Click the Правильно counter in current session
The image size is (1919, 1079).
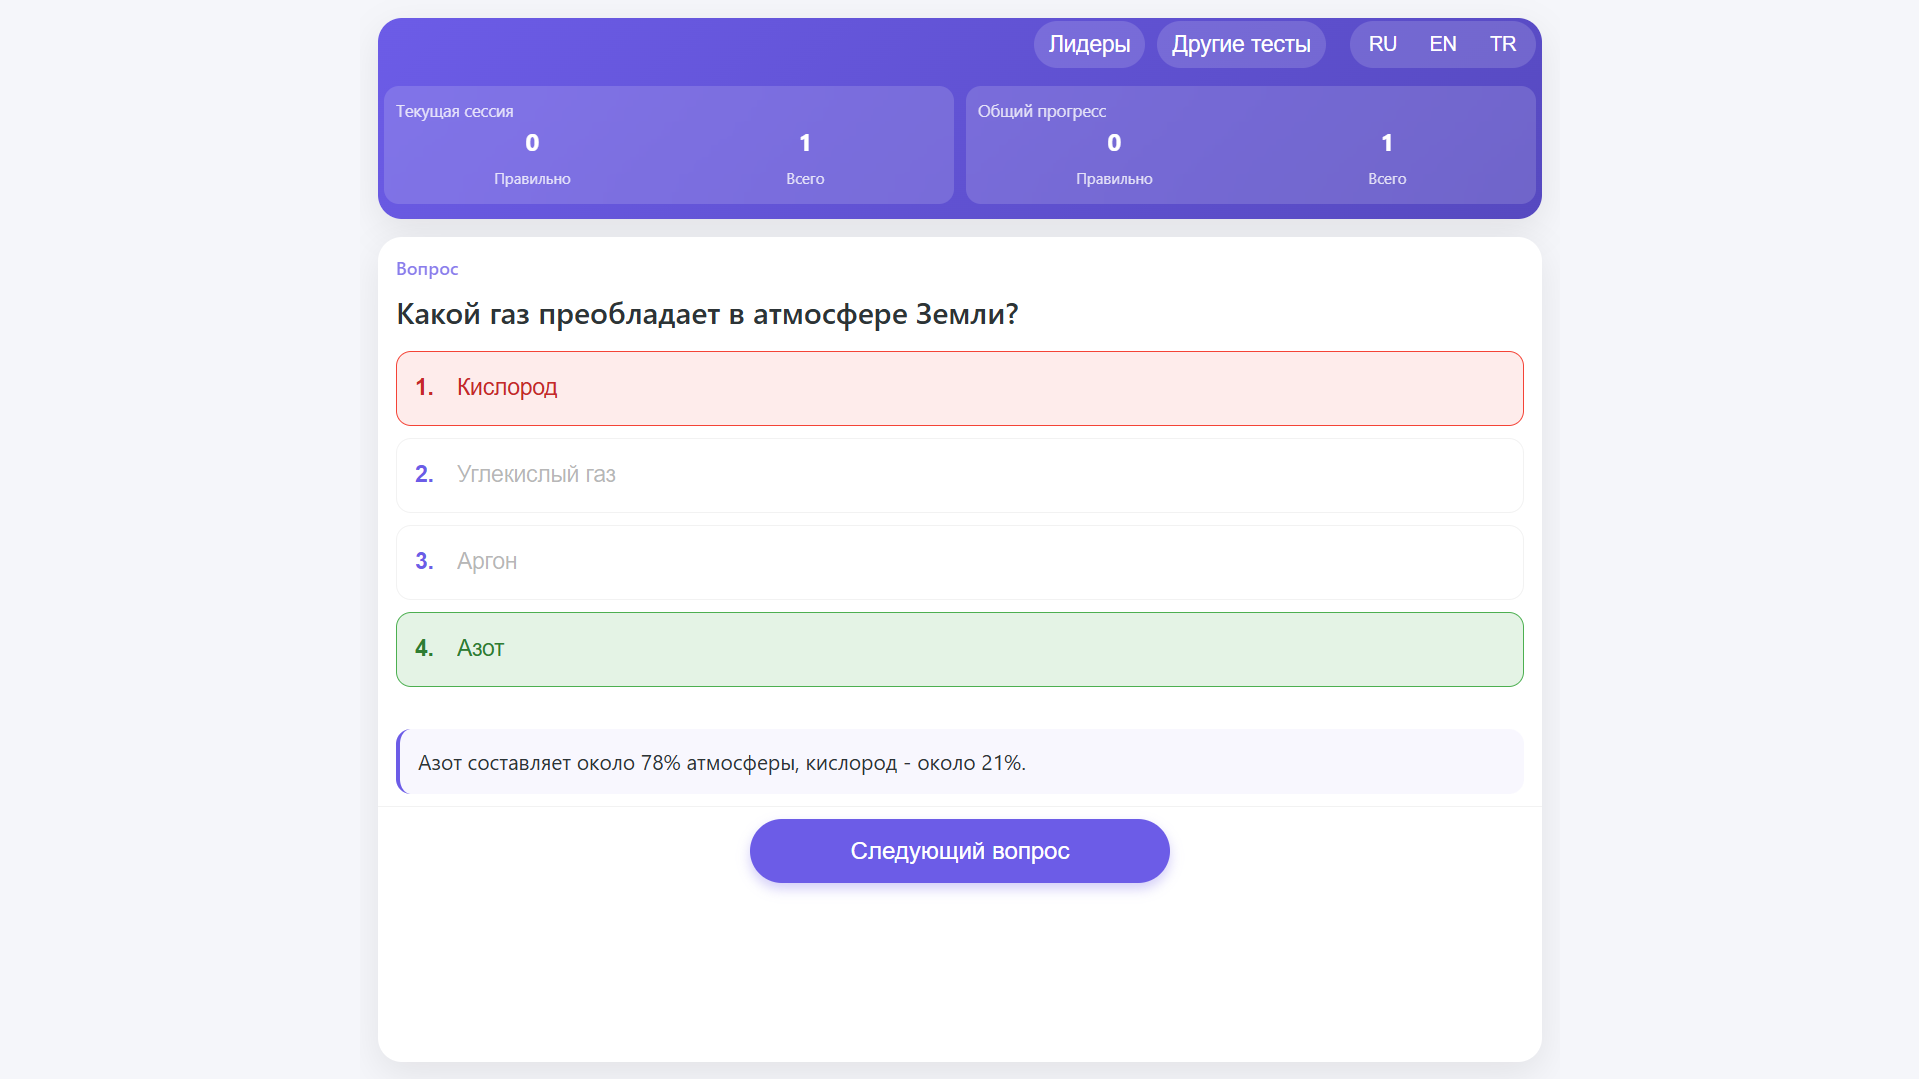coord(532,178)
